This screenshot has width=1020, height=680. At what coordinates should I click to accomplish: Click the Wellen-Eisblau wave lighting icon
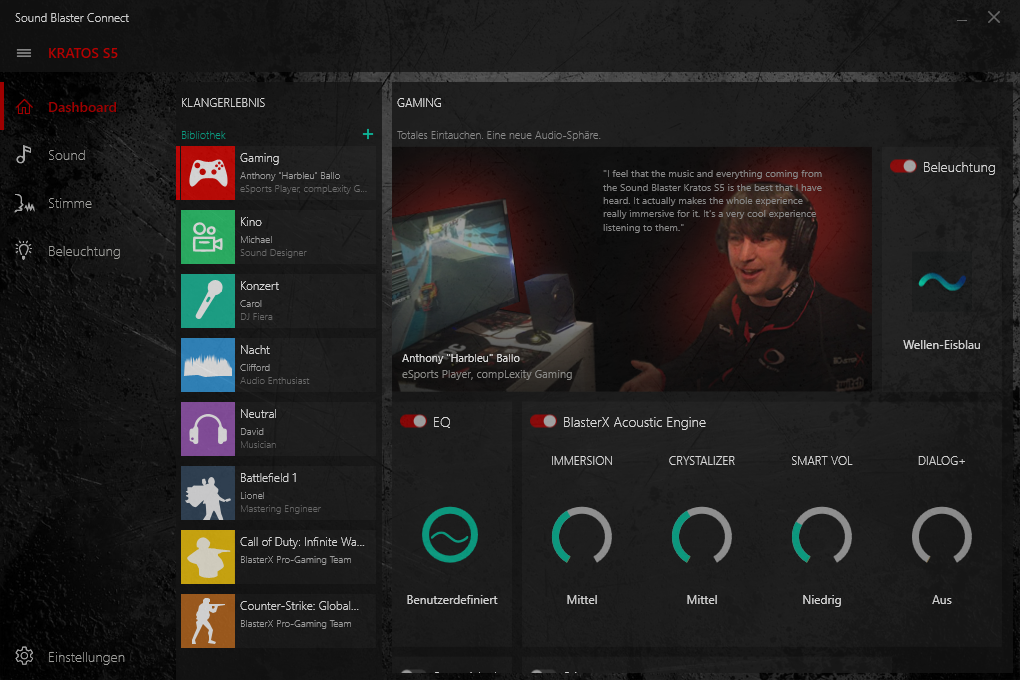[x=942, y=282]
